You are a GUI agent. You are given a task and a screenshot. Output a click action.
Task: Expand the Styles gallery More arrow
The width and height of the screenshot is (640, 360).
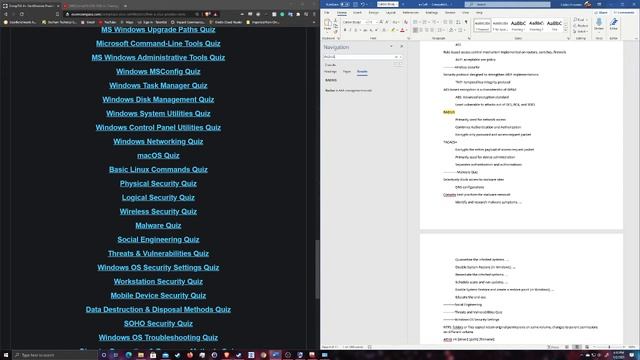click(566, 30)
